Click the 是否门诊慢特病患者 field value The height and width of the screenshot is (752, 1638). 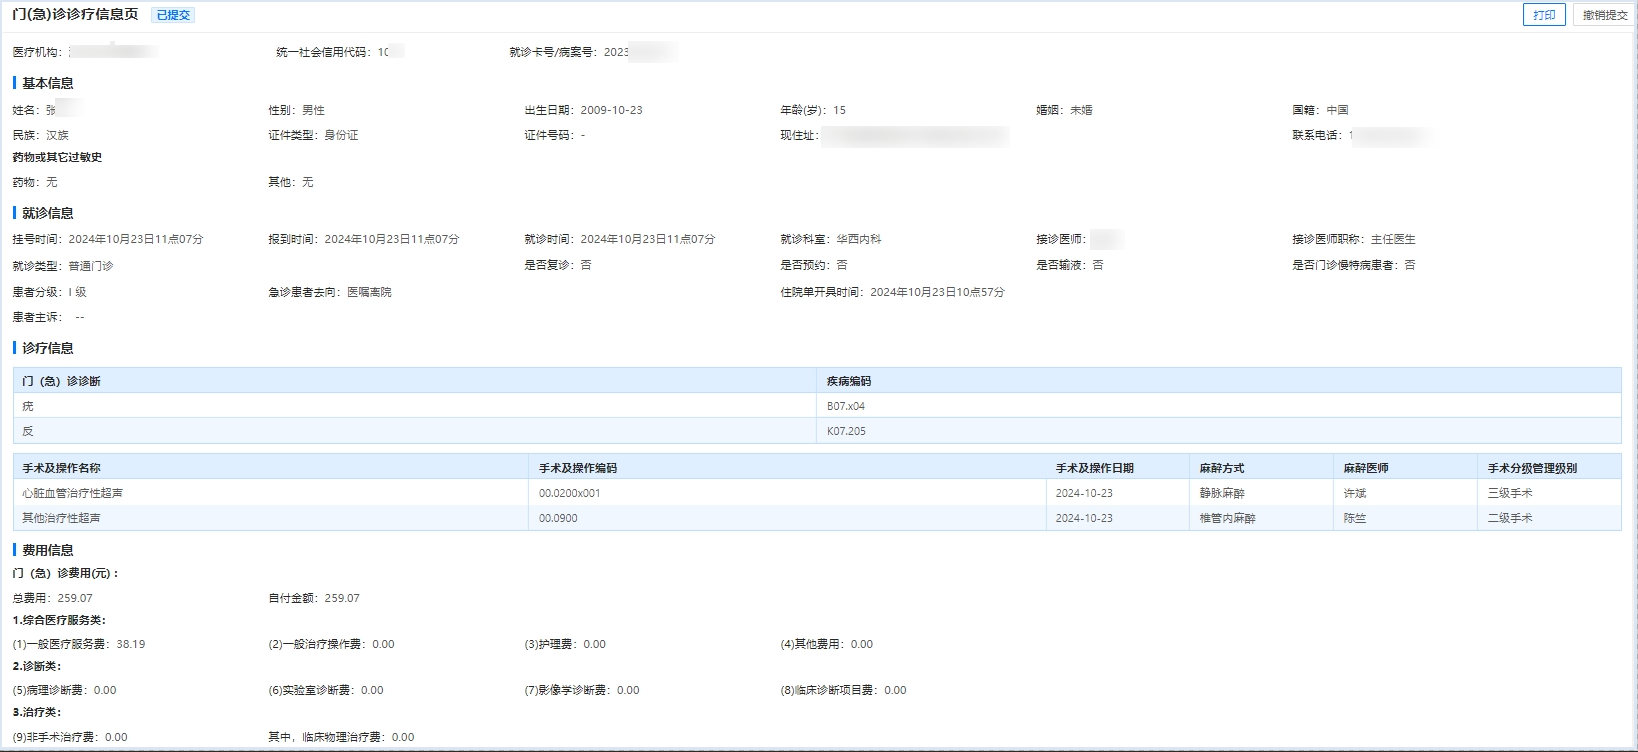(1410, 265)
